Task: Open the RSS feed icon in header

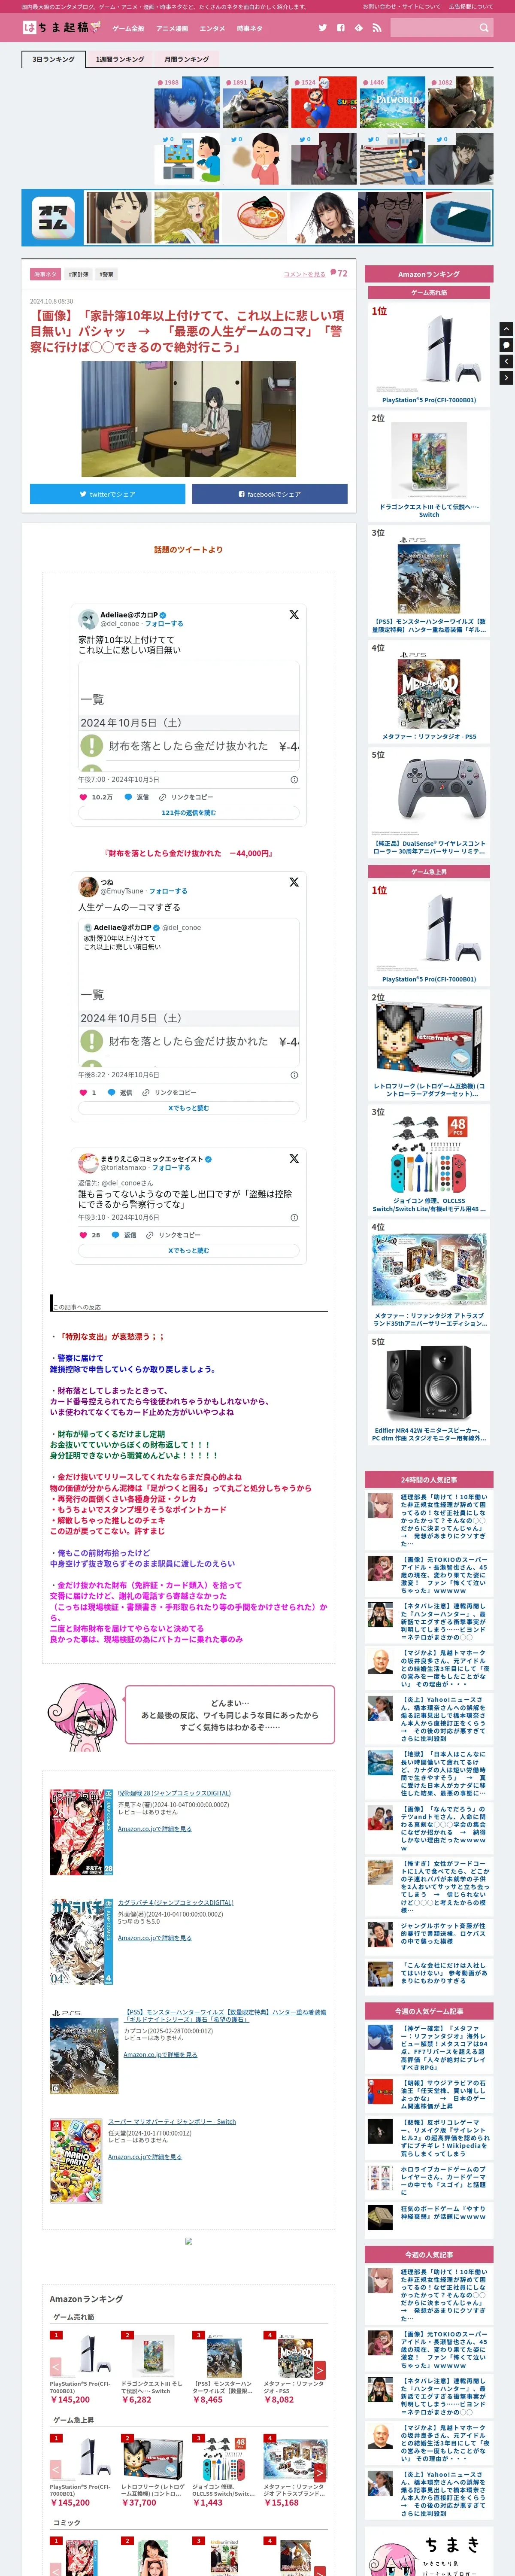Action: (x=377, y=28)
